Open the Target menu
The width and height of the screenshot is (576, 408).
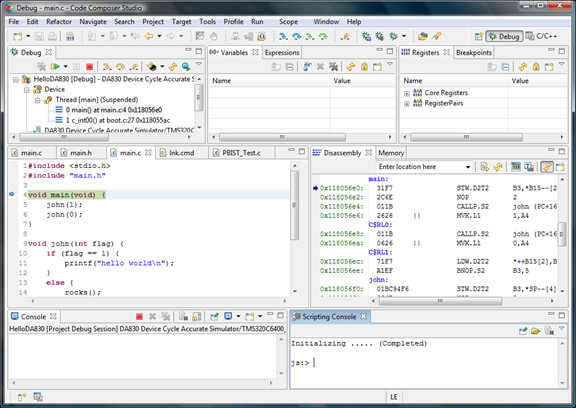(181, 22)
